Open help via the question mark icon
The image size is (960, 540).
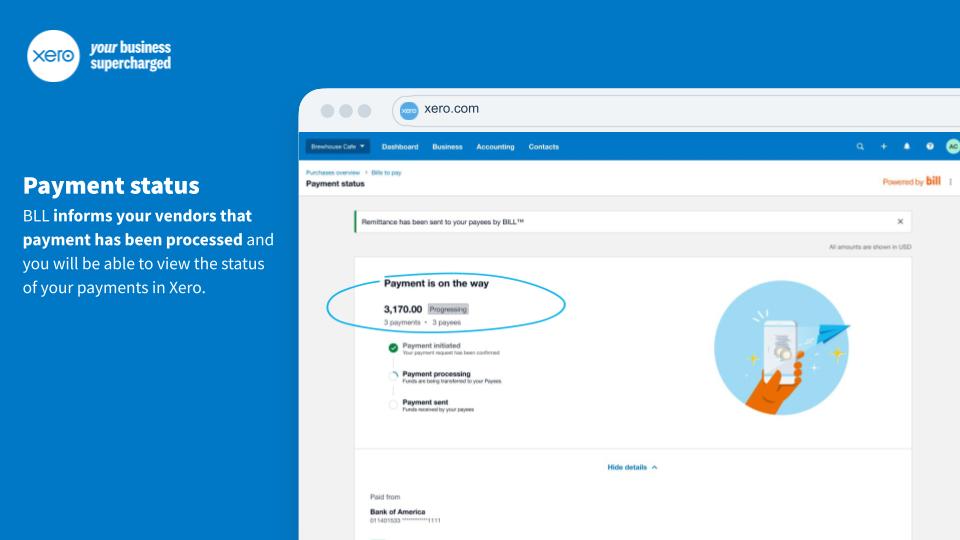pyautogui.click(x=930, y=146)
